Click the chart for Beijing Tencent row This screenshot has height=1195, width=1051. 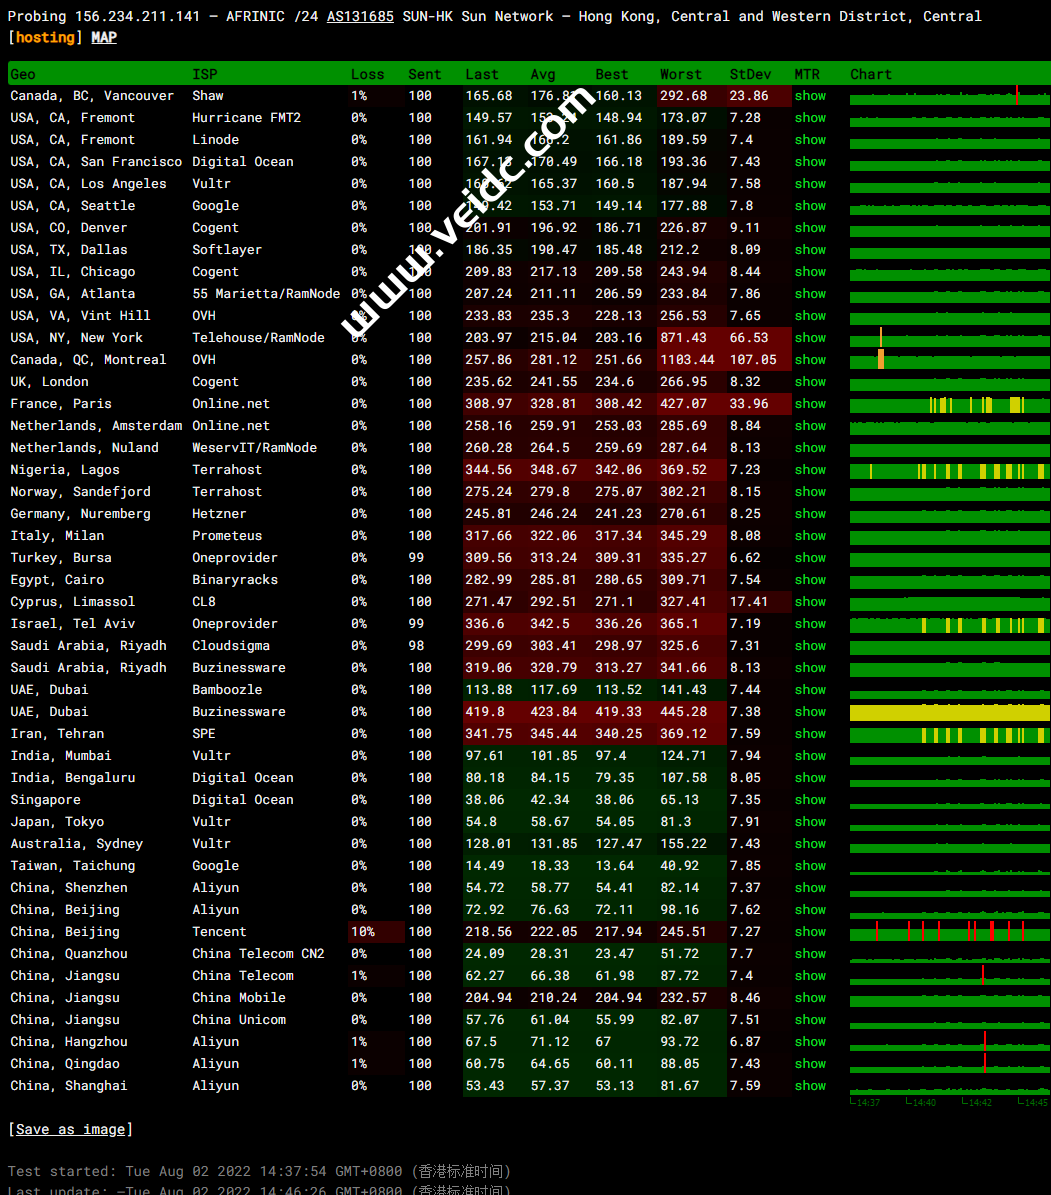950,932
